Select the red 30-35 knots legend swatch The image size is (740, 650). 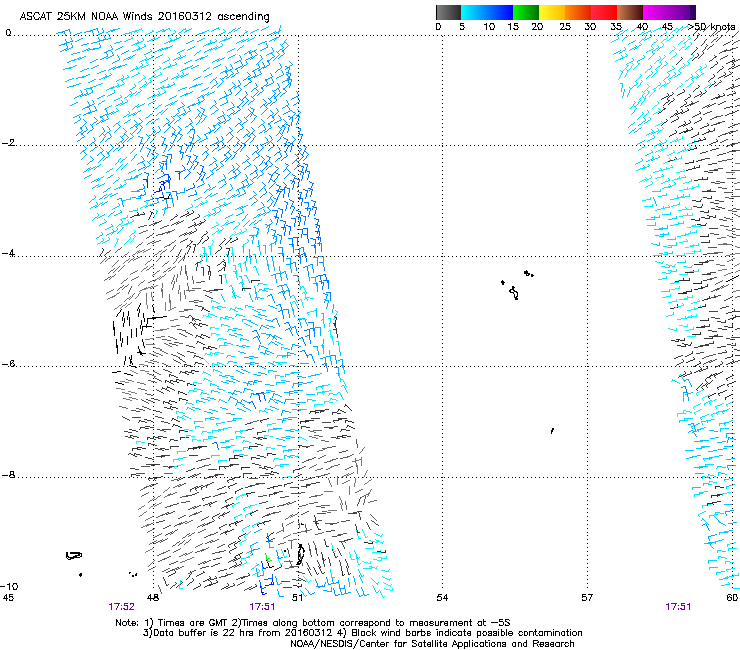[604, 12]
